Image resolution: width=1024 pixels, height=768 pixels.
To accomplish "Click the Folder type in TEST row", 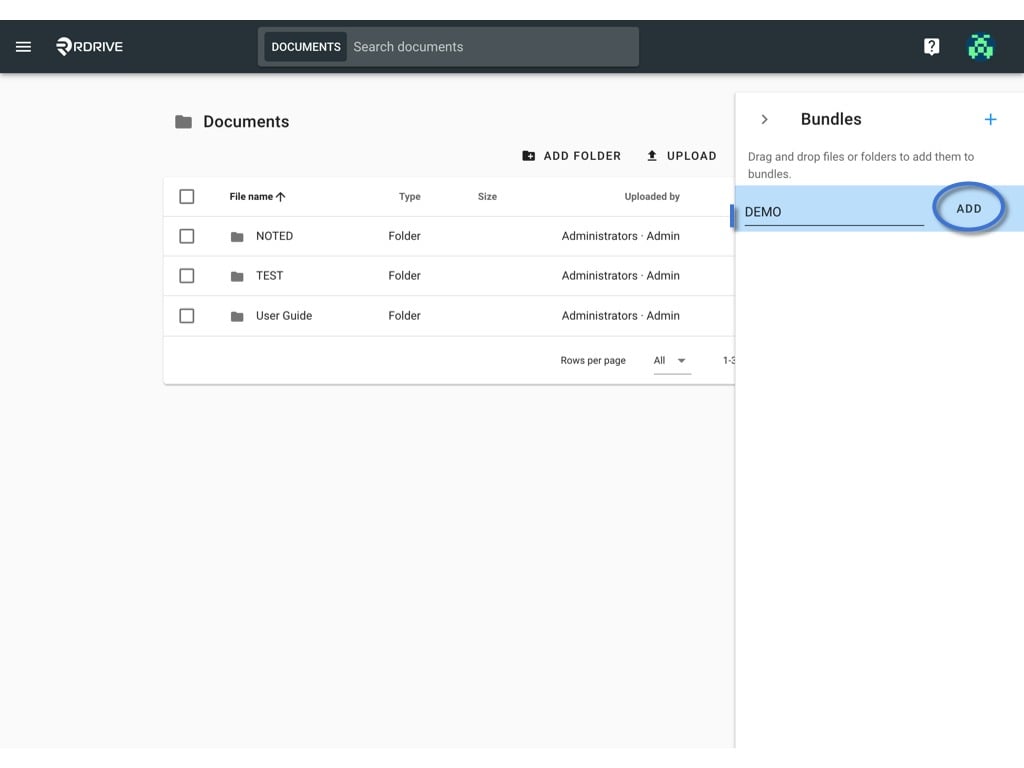I will pyautogui.click(x=404, y=276).
